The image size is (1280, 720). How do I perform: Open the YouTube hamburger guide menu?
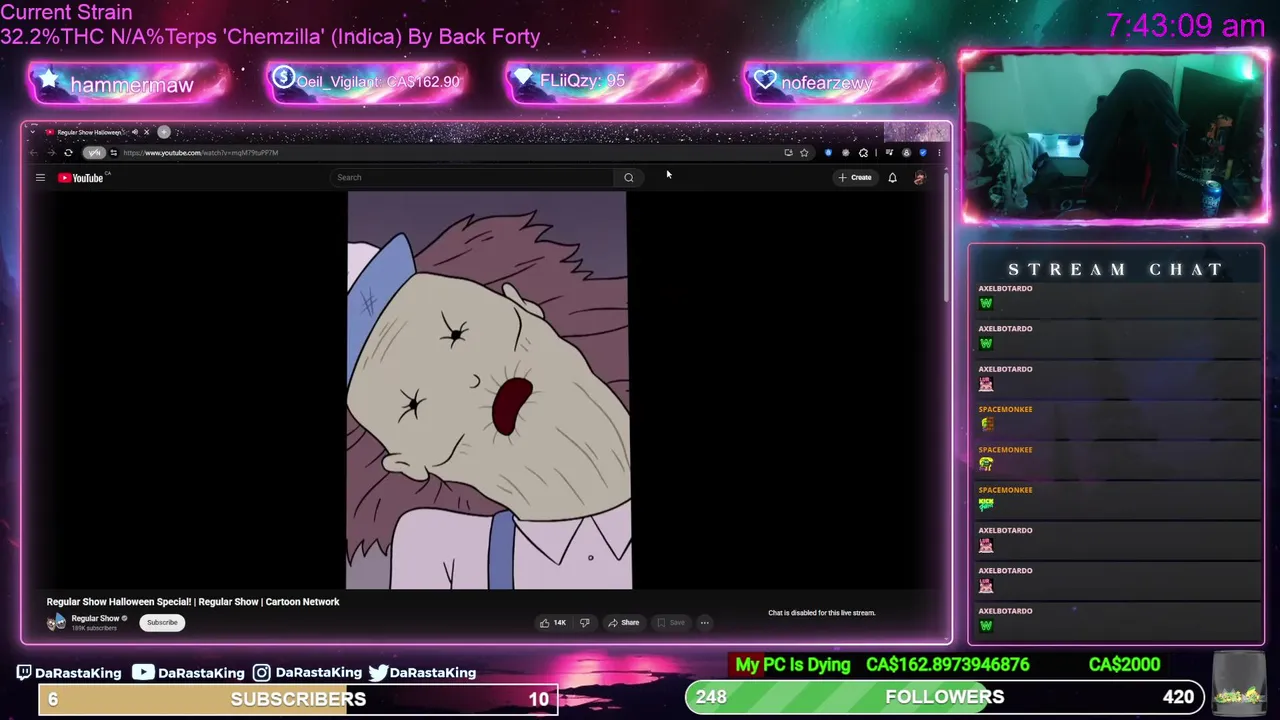[x=40, y=177]
